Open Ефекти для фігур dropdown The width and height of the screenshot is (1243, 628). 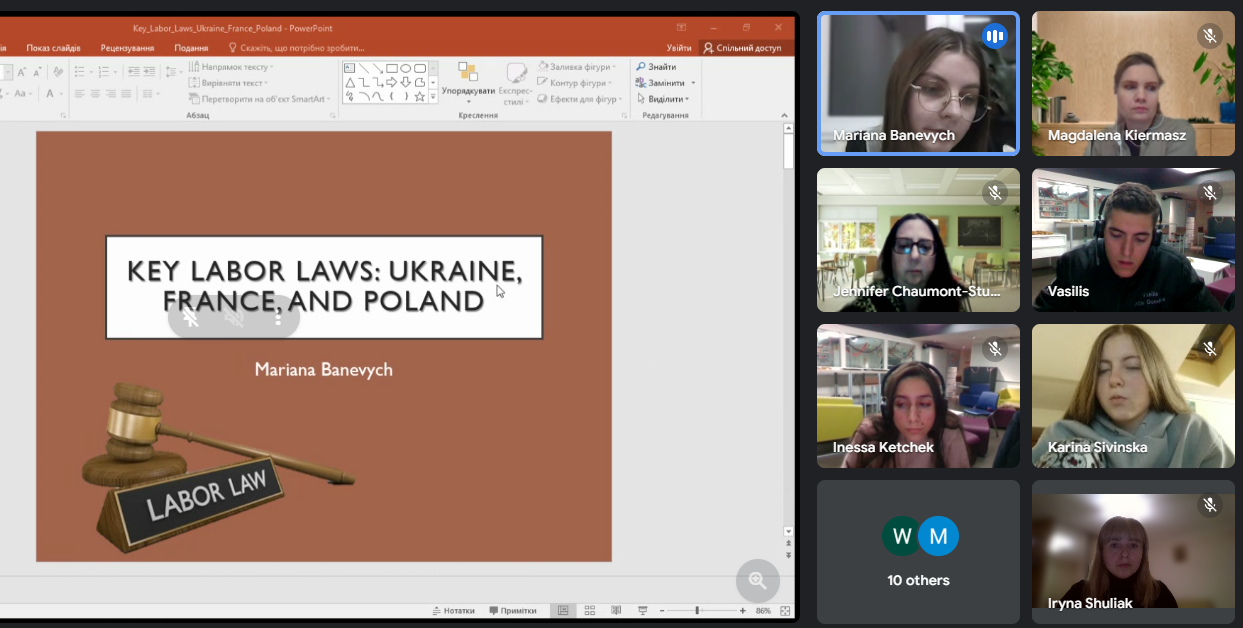(580, 99)
